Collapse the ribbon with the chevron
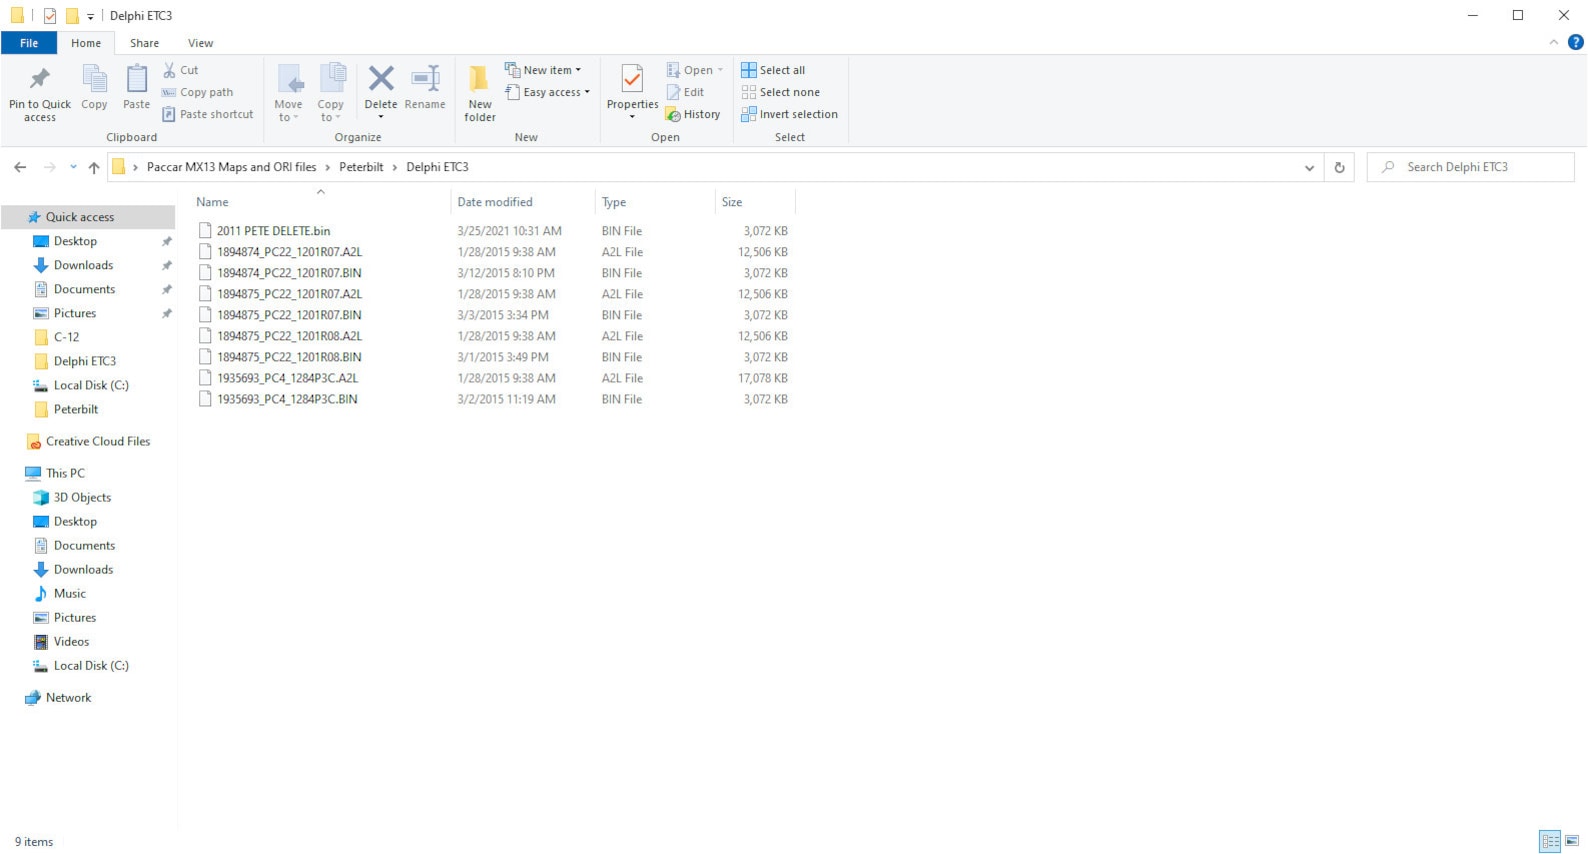The image size is (1588, 854). [x=1553, y=42]
